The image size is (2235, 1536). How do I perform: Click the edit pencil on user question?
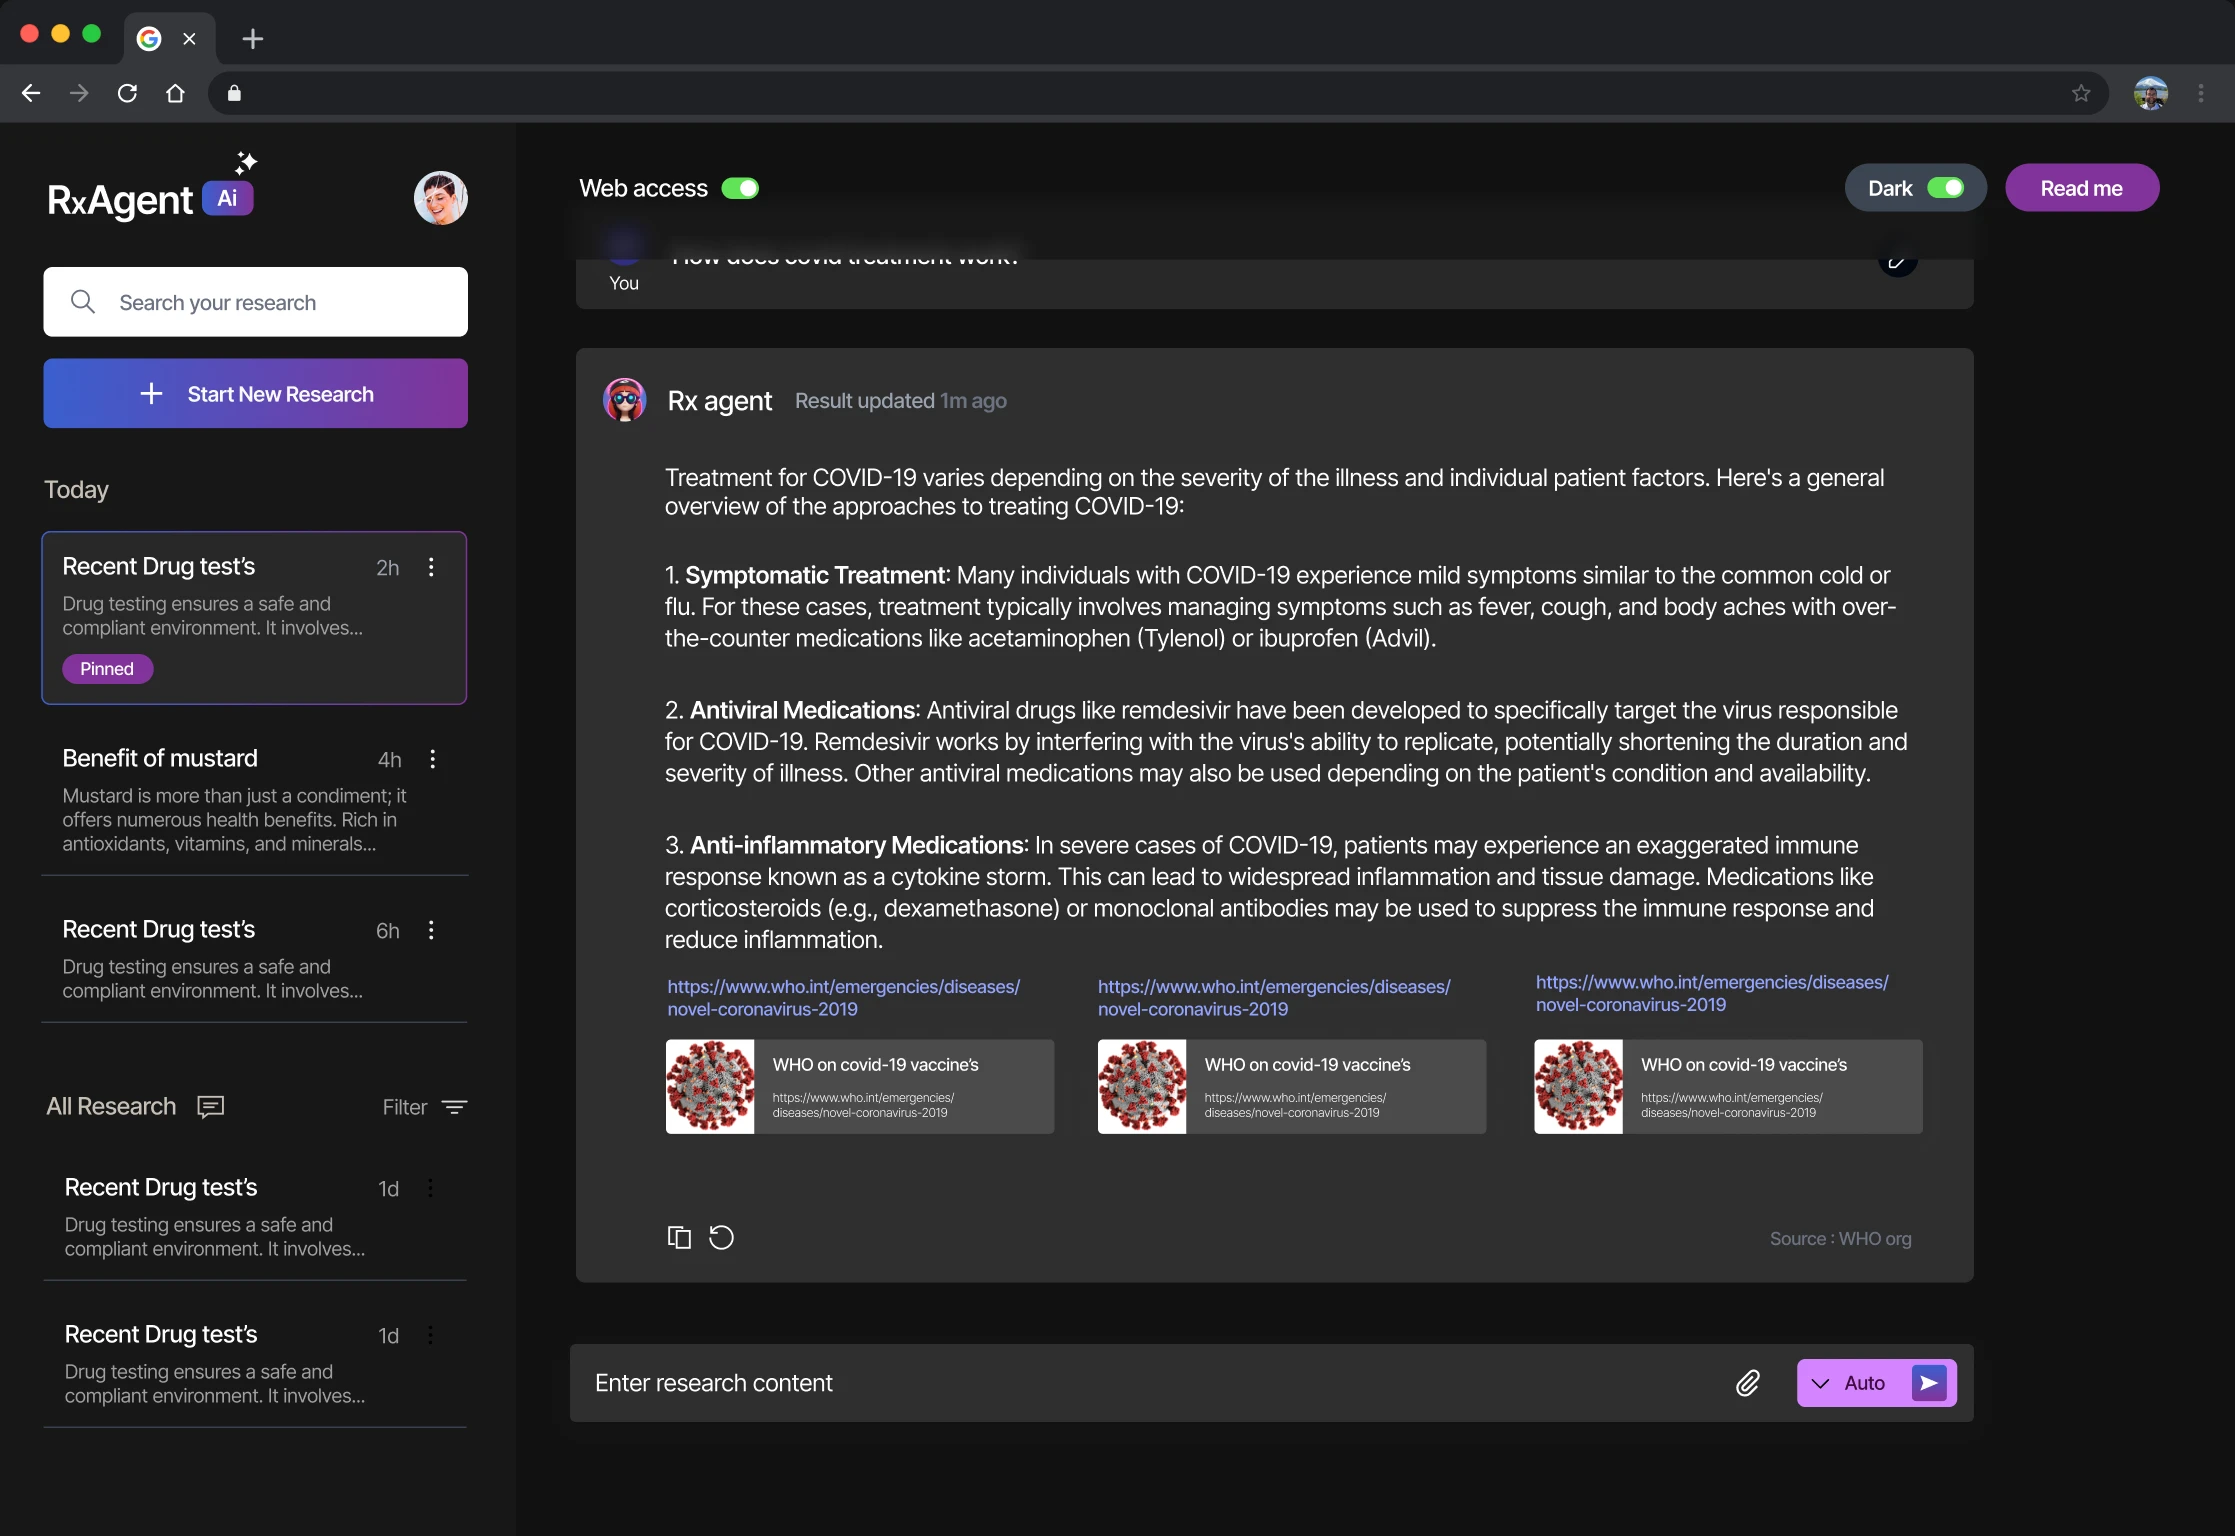(1896, 262)
